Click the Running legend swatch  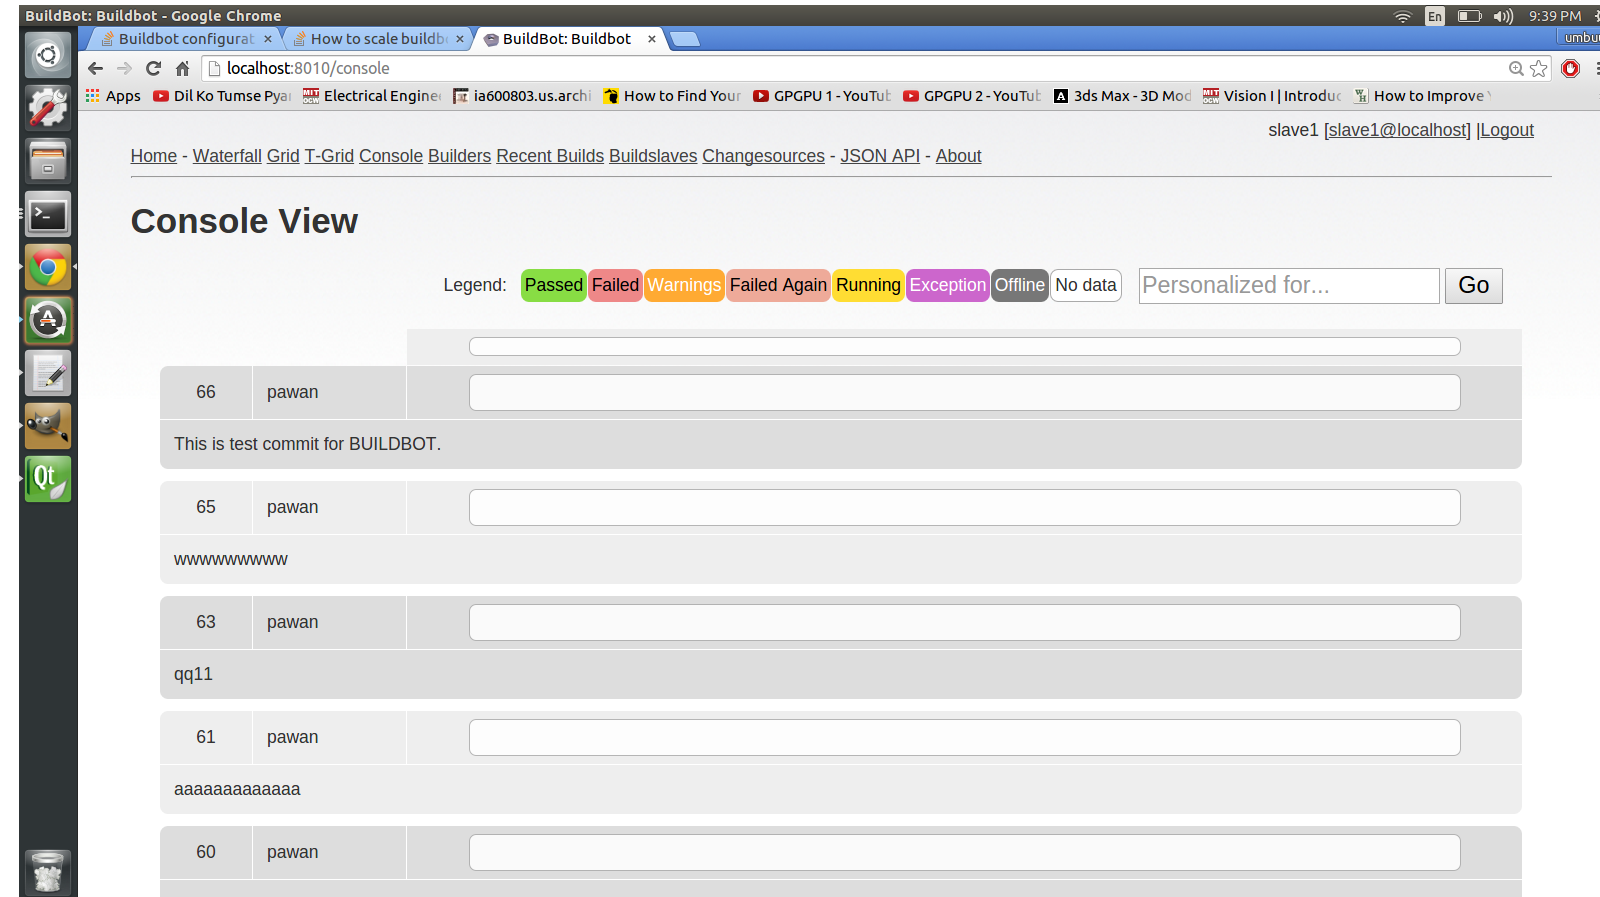pyautogui.click(x=868, y=285)
